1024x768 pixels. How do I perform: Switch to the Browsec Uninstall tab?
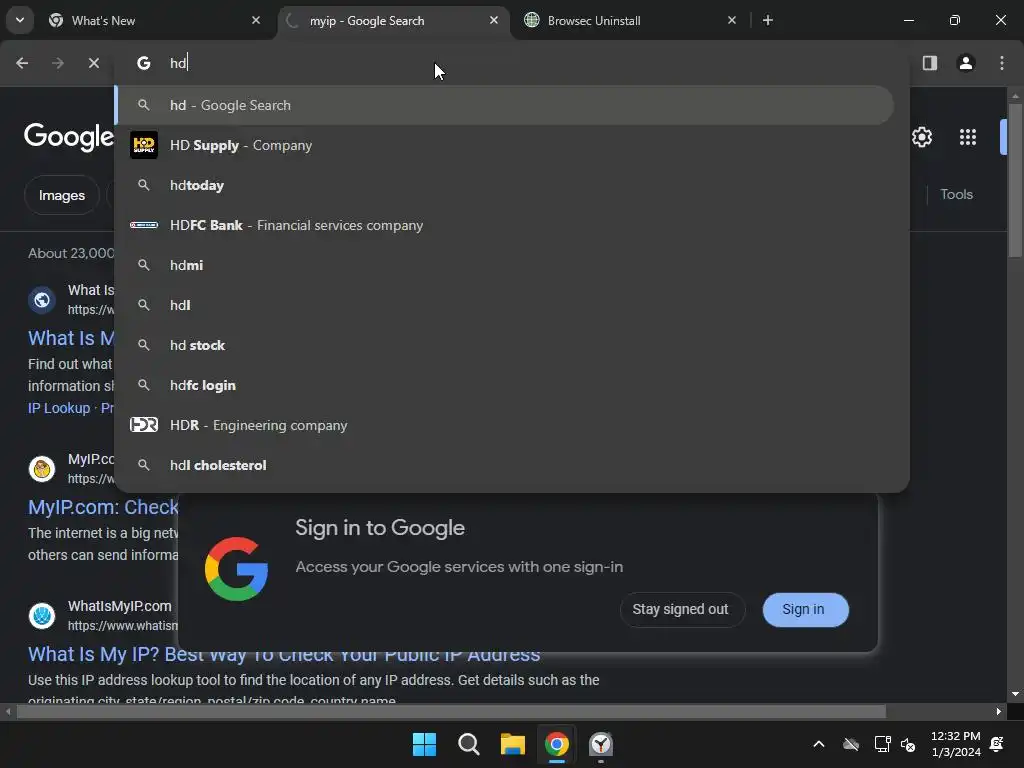631,21
